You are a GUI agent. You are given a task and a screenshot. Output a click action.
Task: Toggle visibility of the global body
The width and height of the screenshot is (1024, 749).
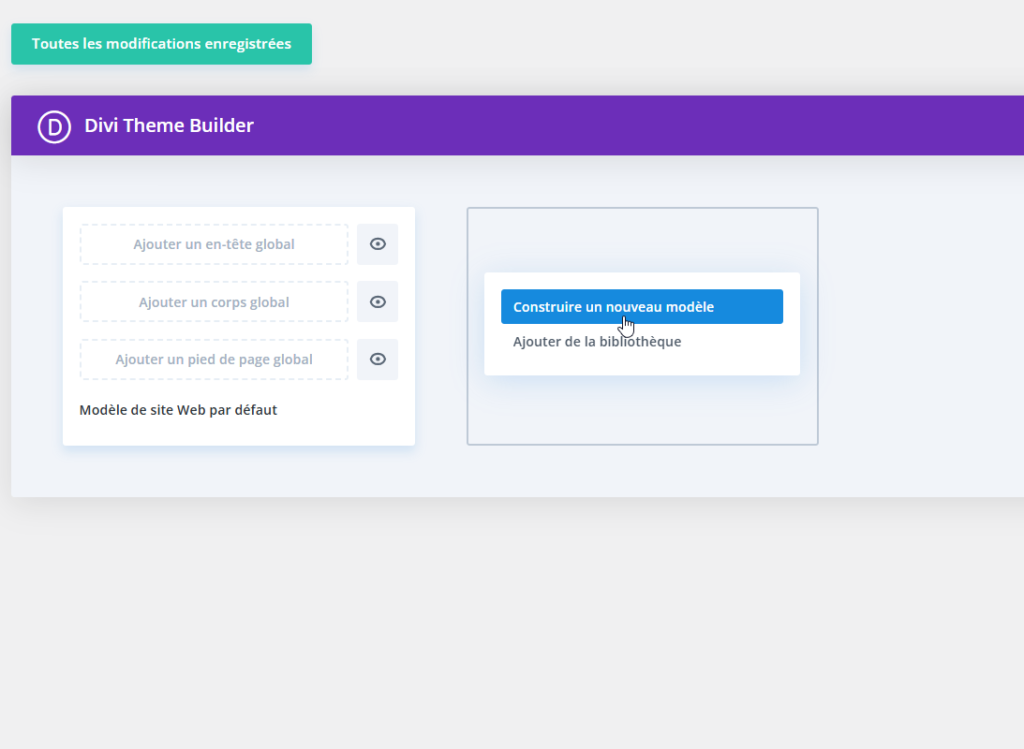coord(377,302)
